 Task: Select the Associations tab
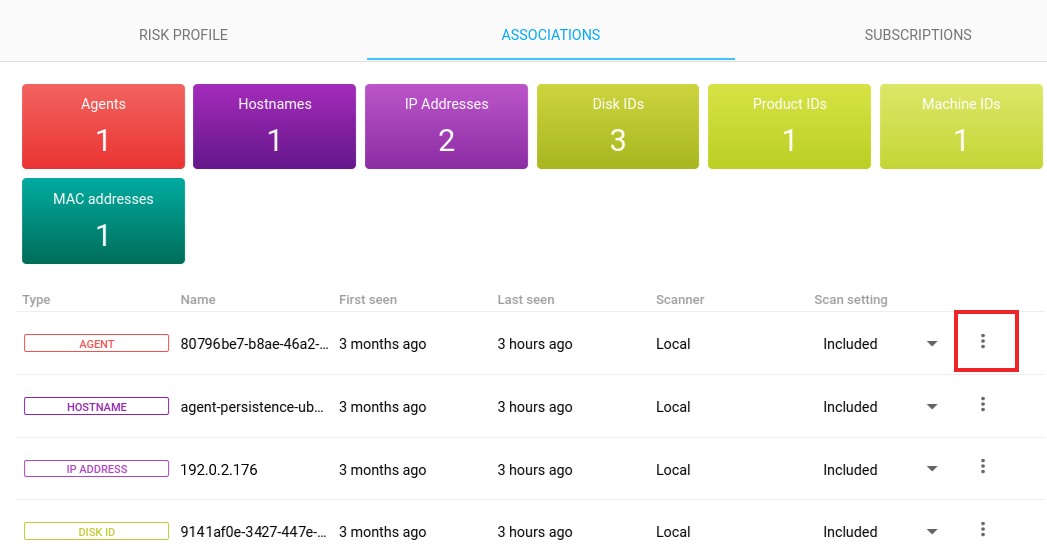[550, 35]
